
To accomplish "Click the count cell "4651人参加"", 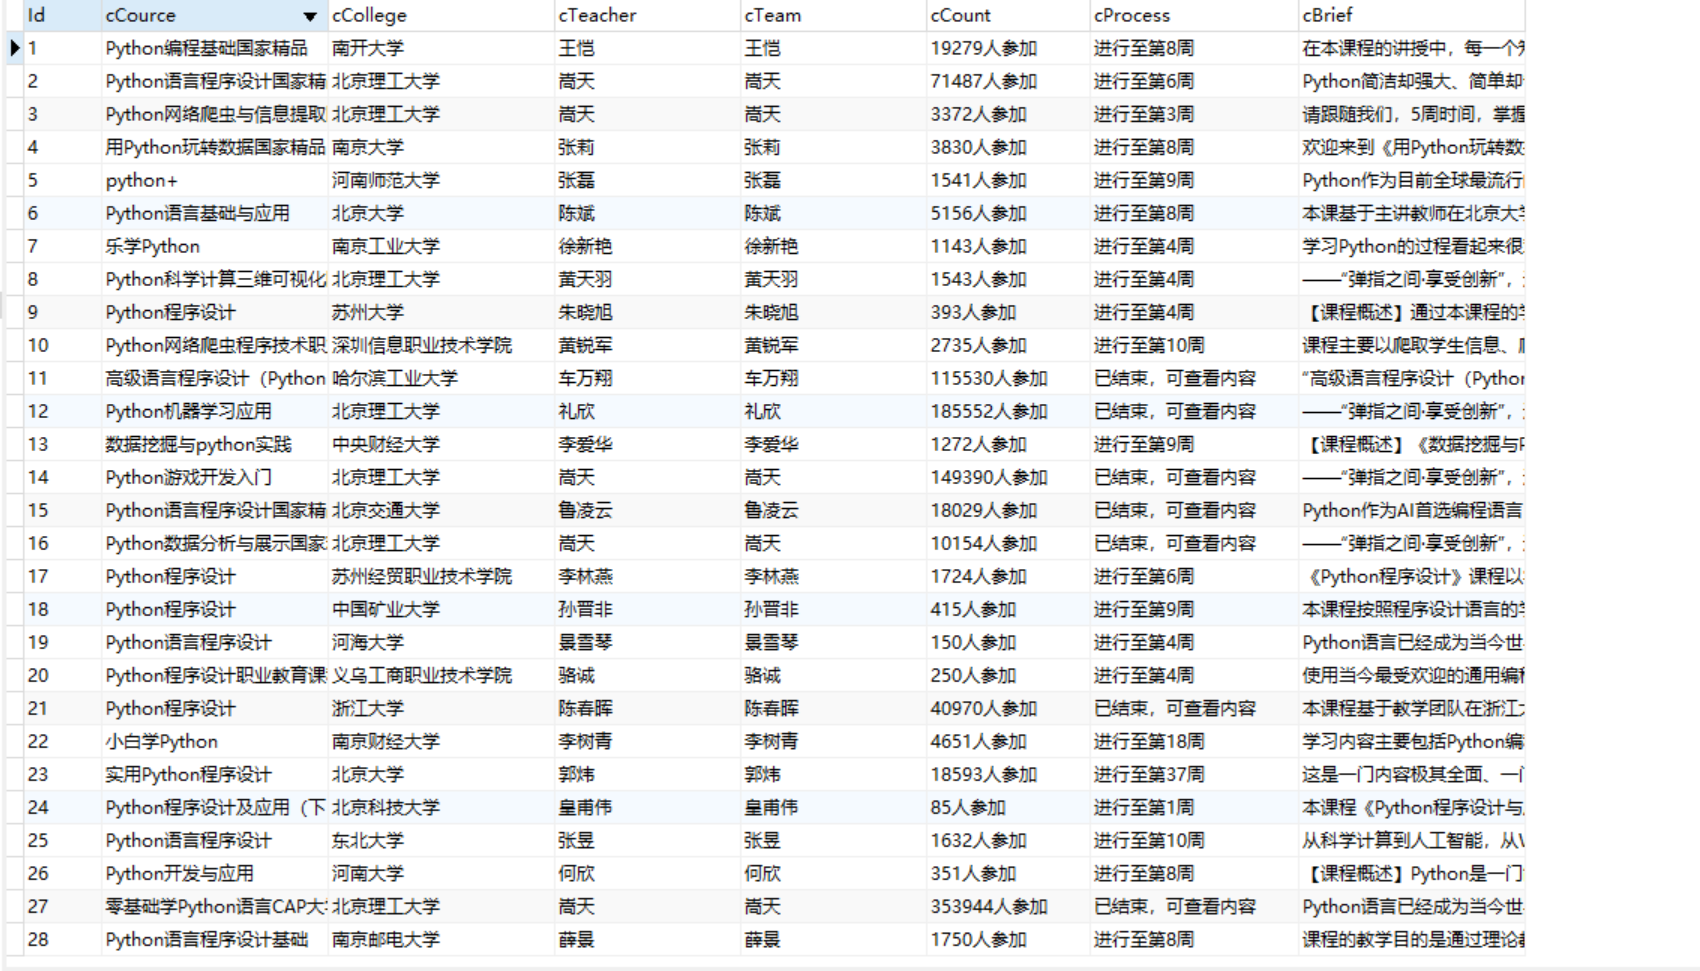I will click(1008, 741).
